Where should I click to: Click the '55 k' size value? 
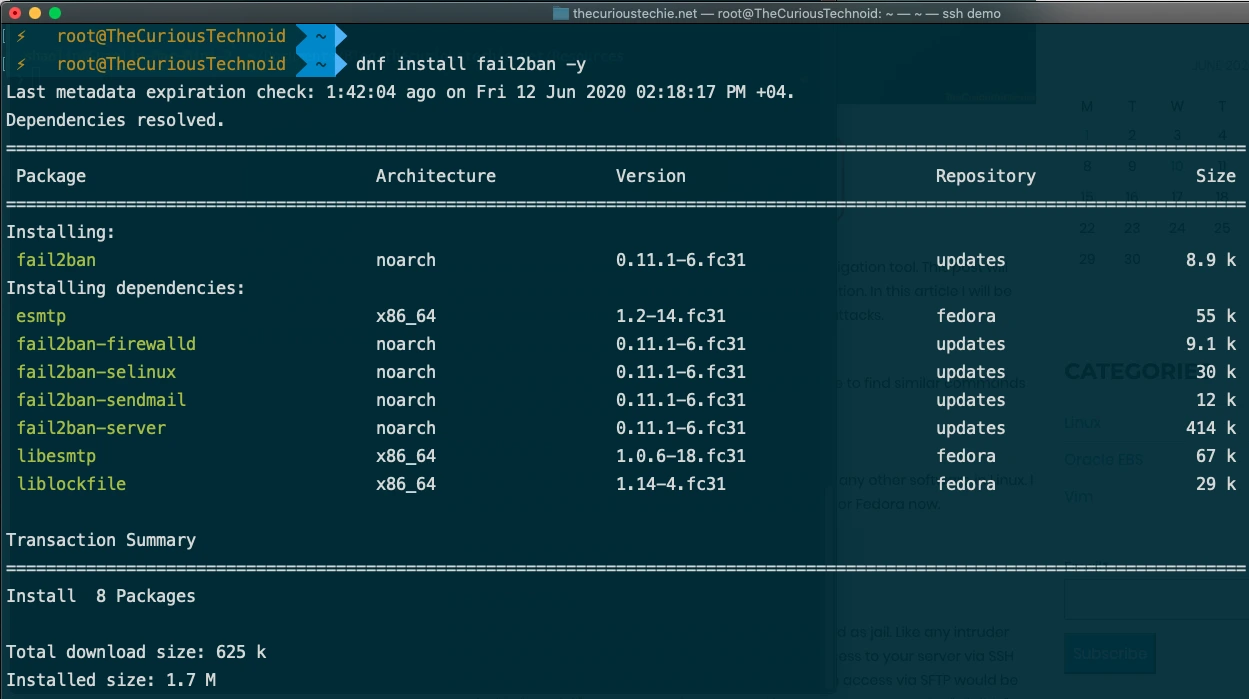pos(1216,316)
